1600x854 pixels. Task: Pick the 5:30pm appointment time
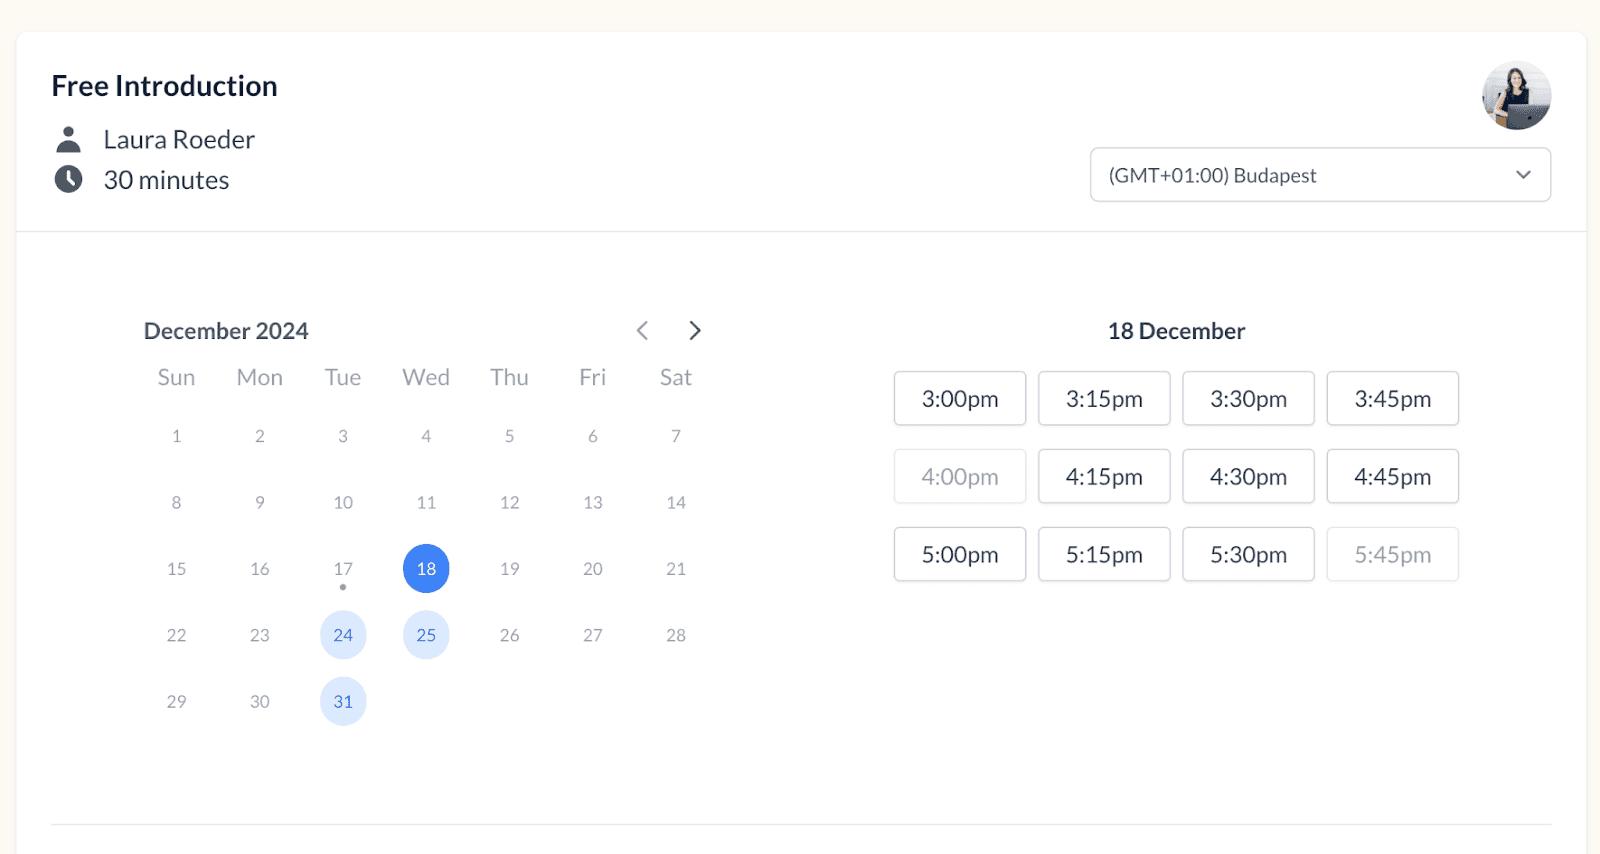(1248, 555)
